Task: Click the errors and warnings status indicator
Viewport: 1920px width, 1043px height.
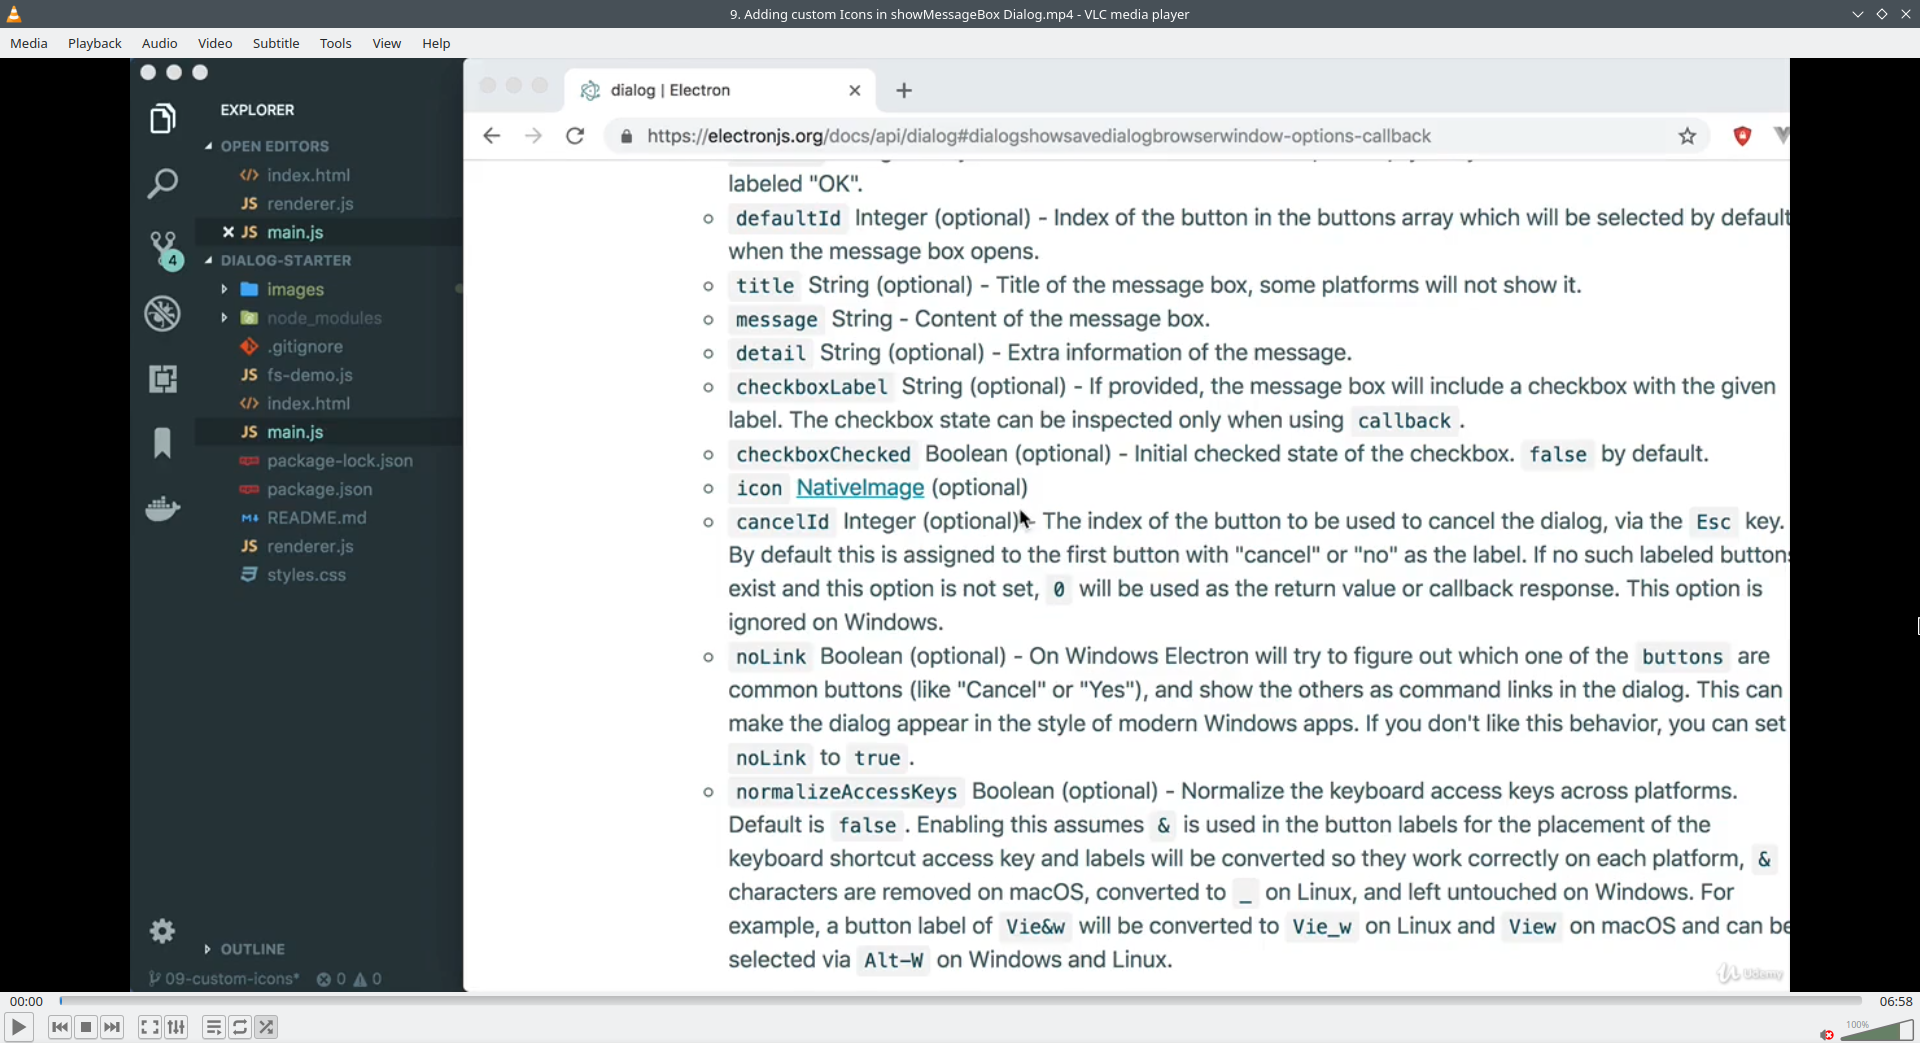Action: pyautogui.click(x=349, y=979)
